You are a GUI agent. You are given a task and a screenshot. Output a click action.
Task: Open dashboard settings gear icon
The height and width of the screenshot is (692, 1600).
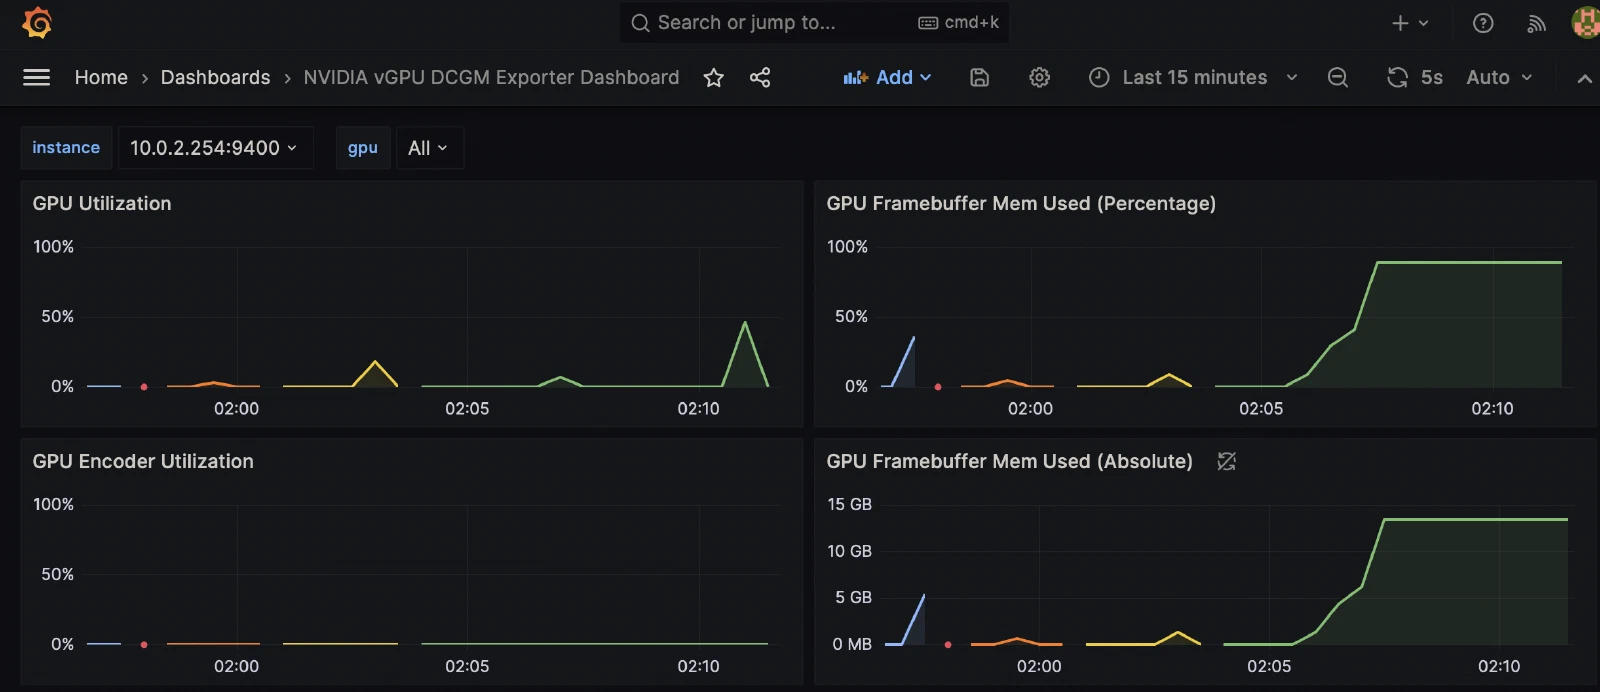1040,77
